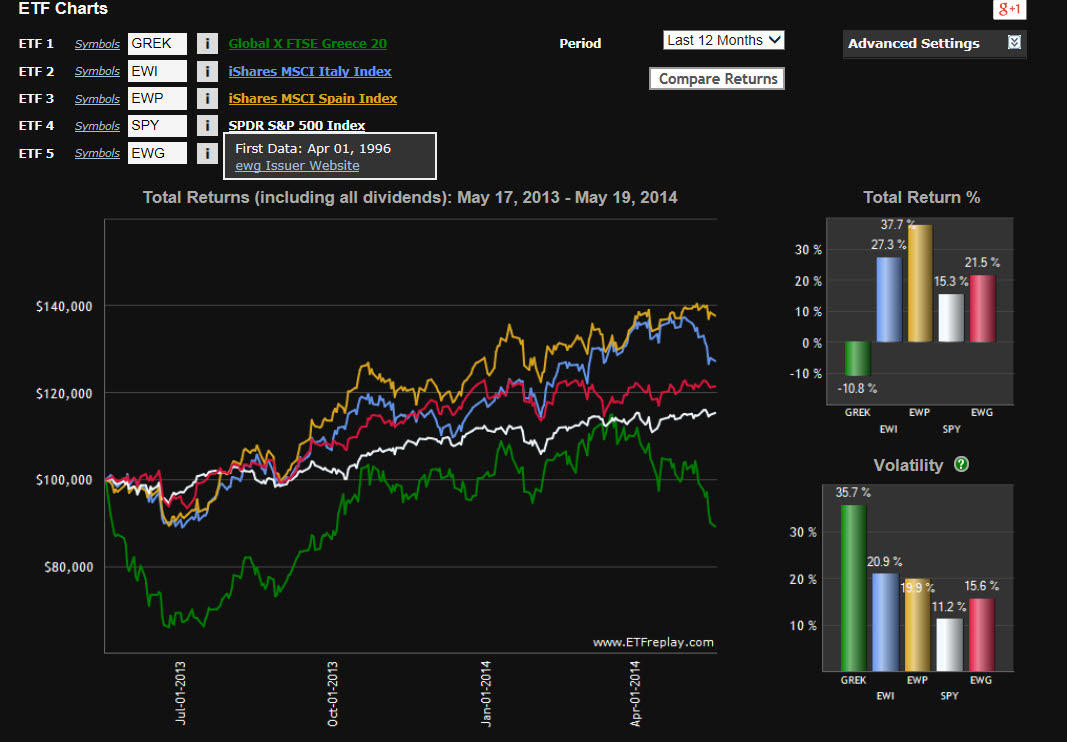Click the info icon for ETF 4 SPY
The image size is (1067, 742).
click(x=206, y=126)
